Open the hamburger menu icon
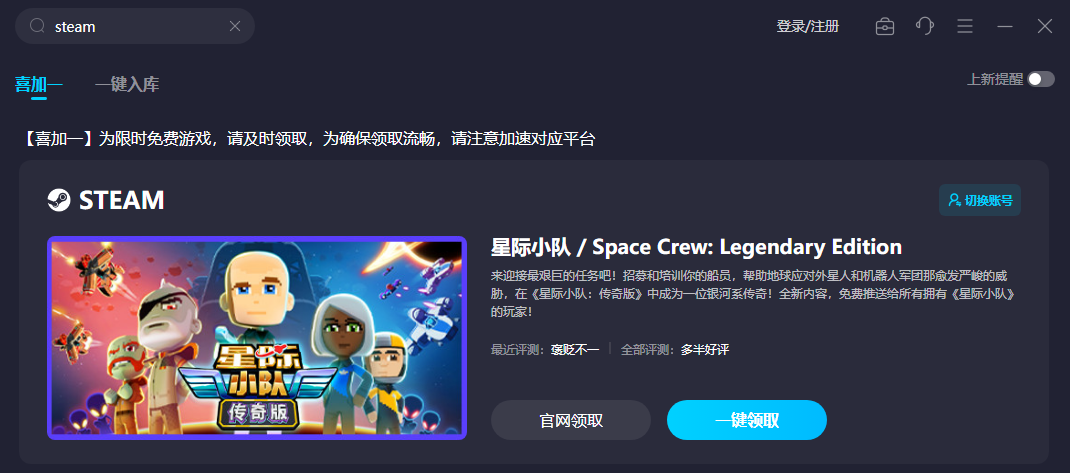This screenshot has width=1070, height=473. click(x=964, y=26)
